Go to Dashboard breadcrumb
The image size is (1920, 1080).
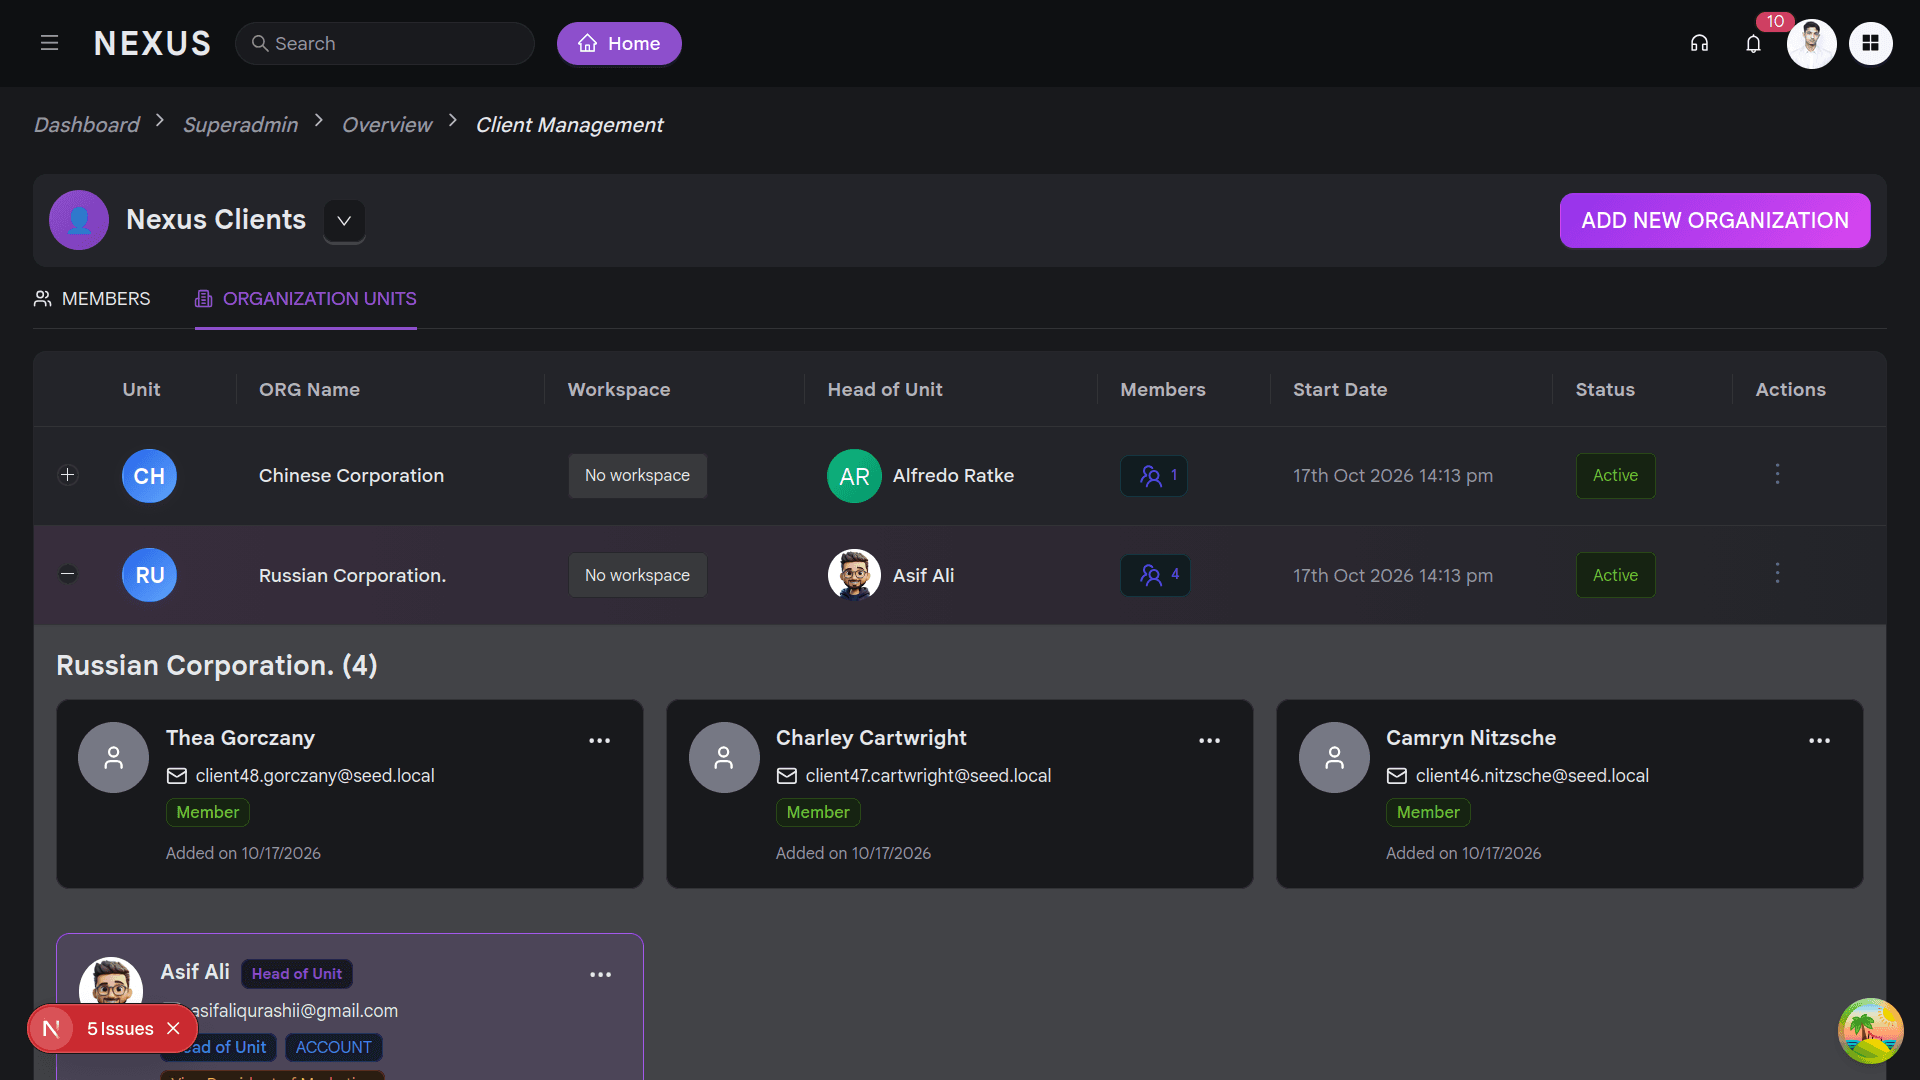[x=87, y=125]
